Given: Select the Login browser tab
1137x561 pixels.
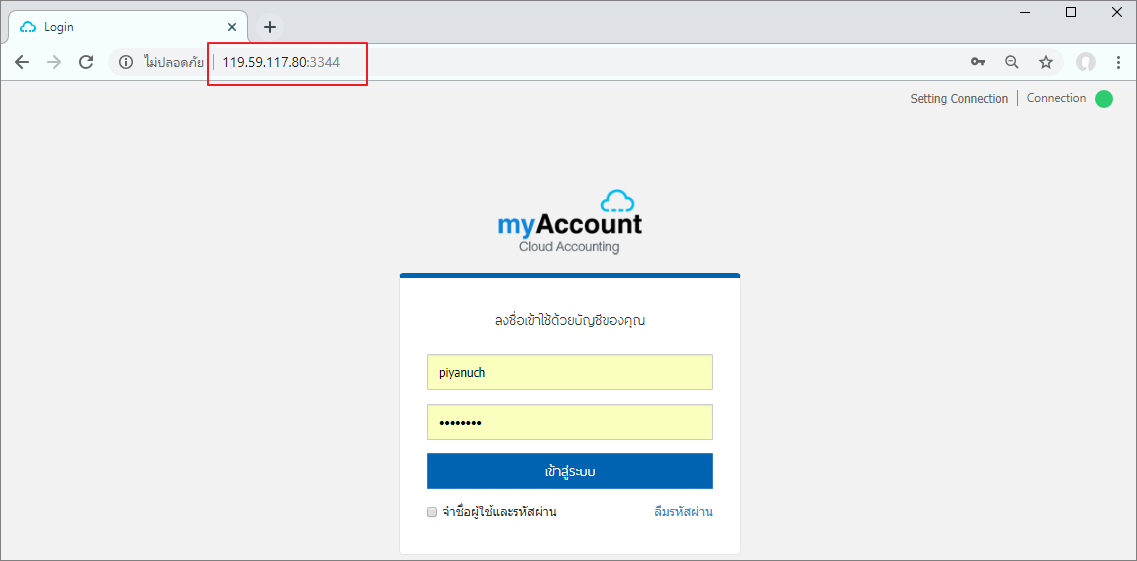Looking at the screenshot, I should pyautogui.click(x=129, y=28).
